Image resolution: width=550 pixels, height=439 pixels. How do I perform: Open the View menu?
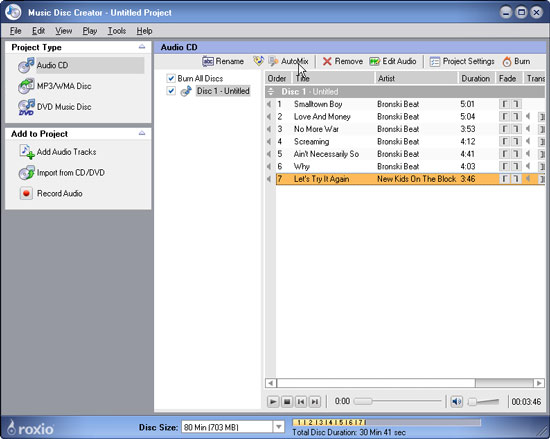pyautogui.click(x=63, y=31)
